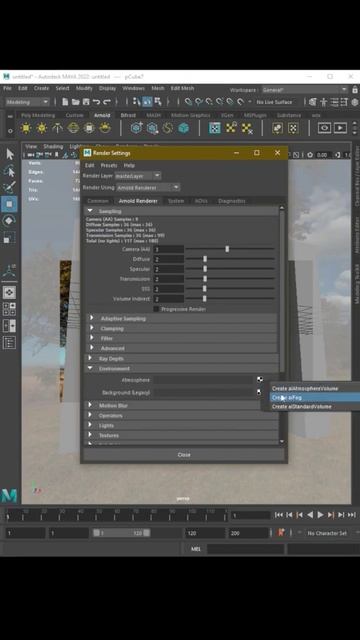Toggle the Progressive Render checkbox
Viewport: 360px width, 640px height.
[x=156, y=309]
